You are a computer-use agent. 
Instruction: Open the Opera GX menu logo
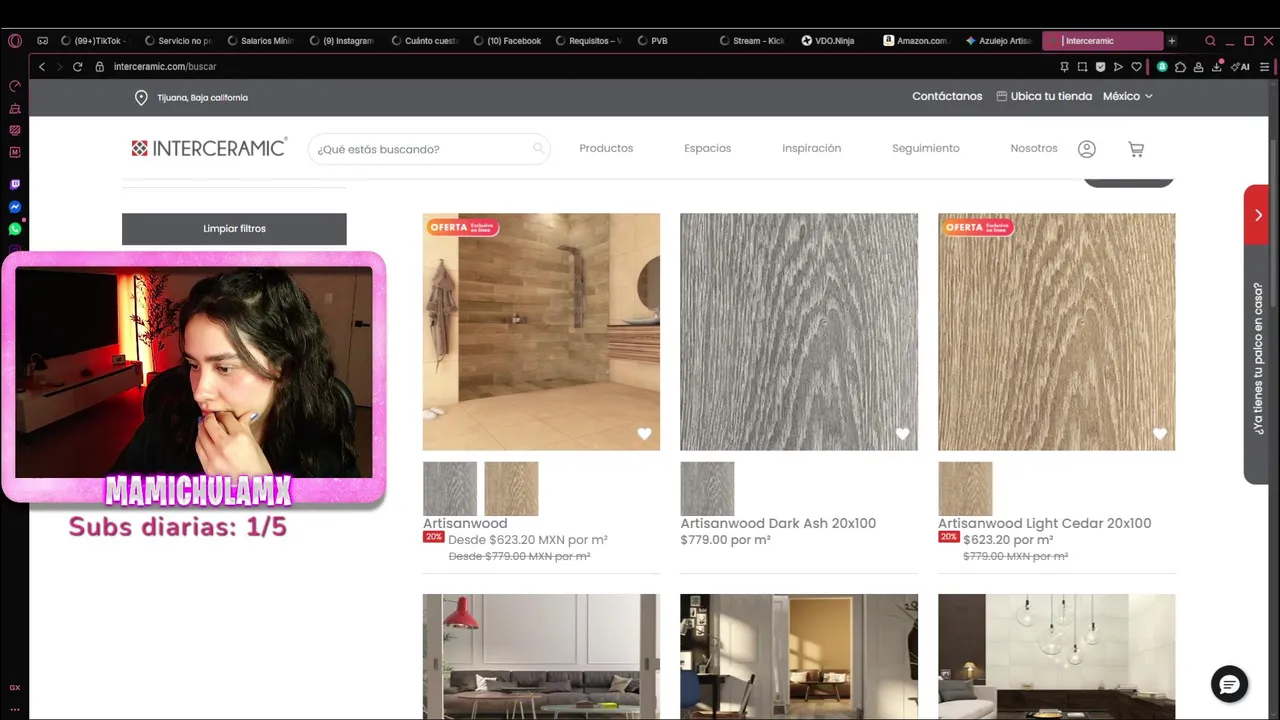coord(14,41)
